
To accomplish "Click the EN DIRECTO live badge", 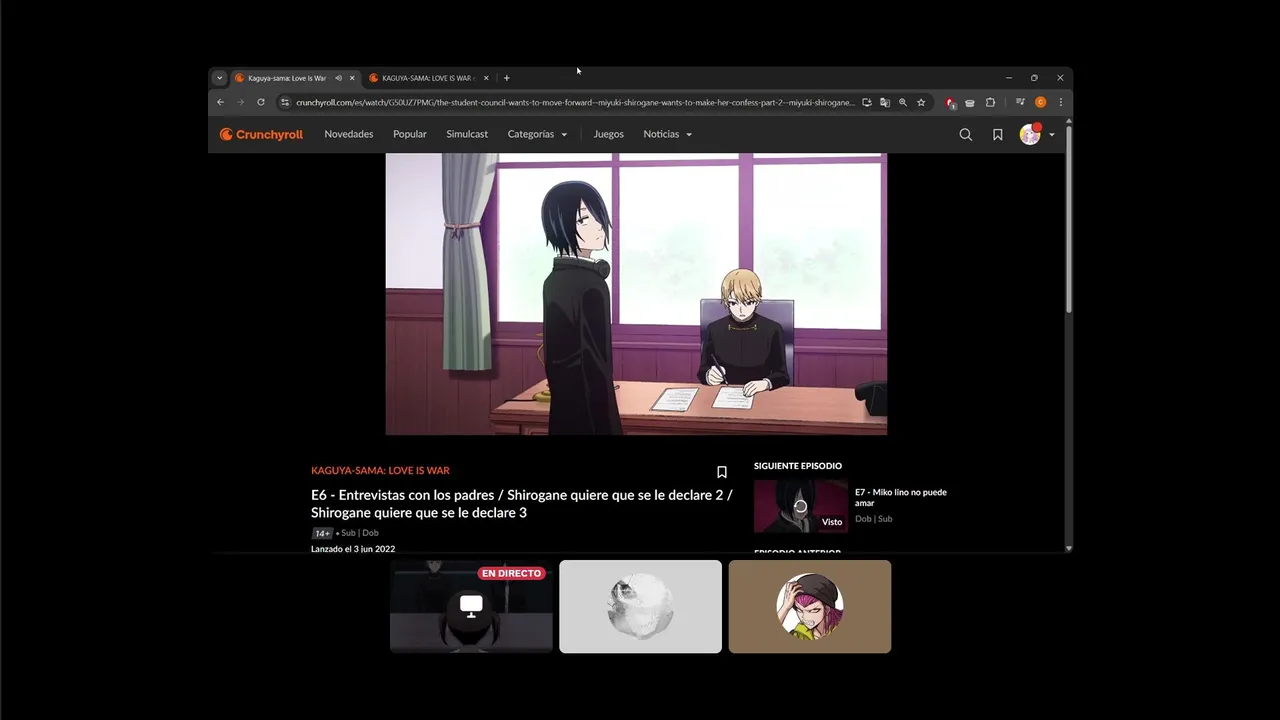I will pyautogui.click(x=511, y=573).
